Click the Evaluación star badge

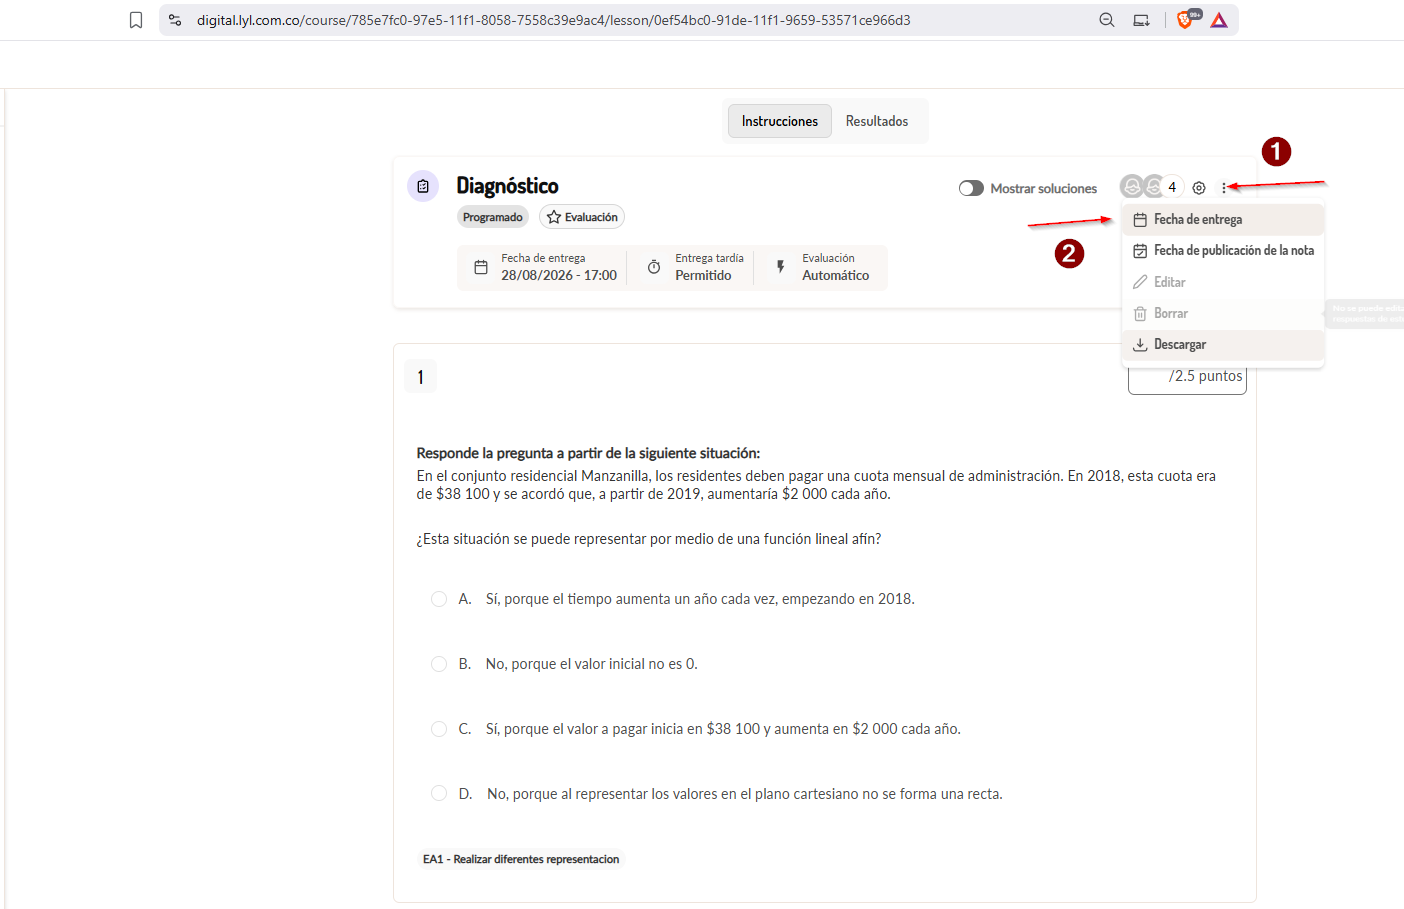[x=582, y=217]
